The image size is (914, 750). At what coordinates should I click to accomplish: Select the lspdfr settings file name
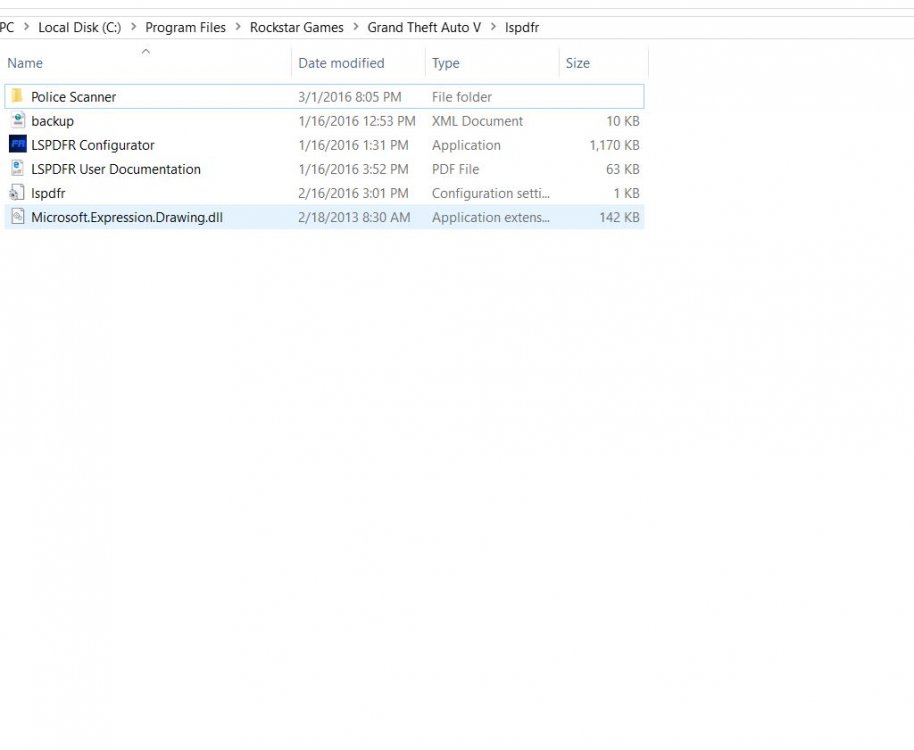48,193
